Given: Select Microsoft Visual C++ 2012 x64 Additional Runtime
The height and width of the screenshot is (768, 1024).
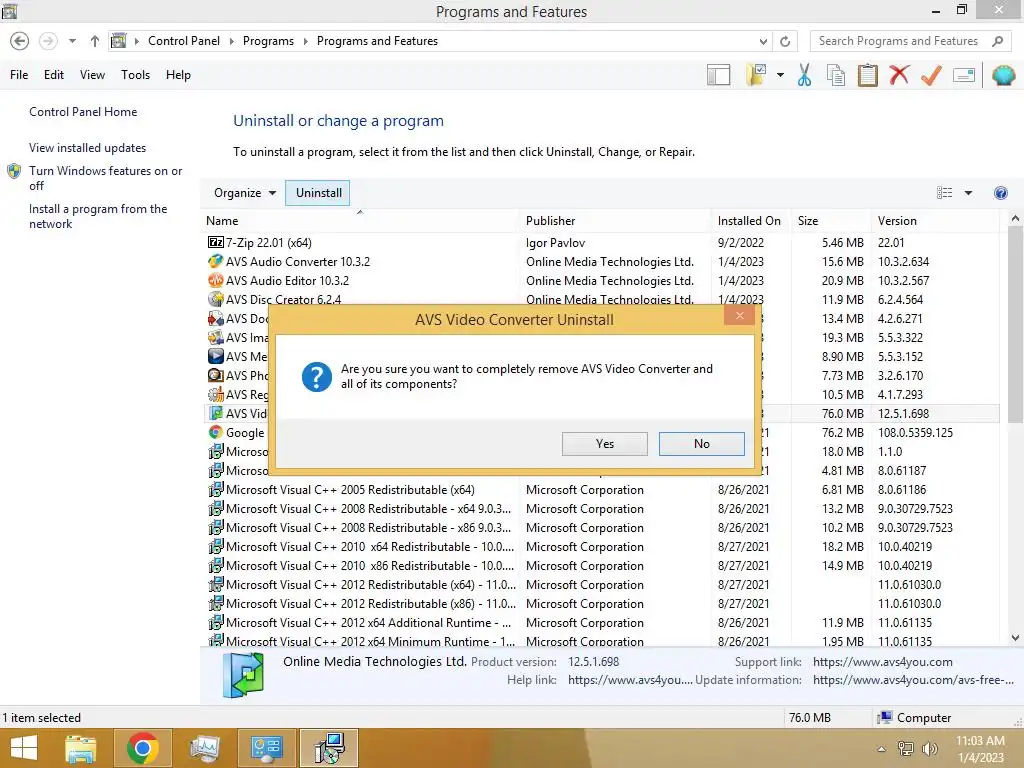Looking at the screenshot, I should coord(601,622).
